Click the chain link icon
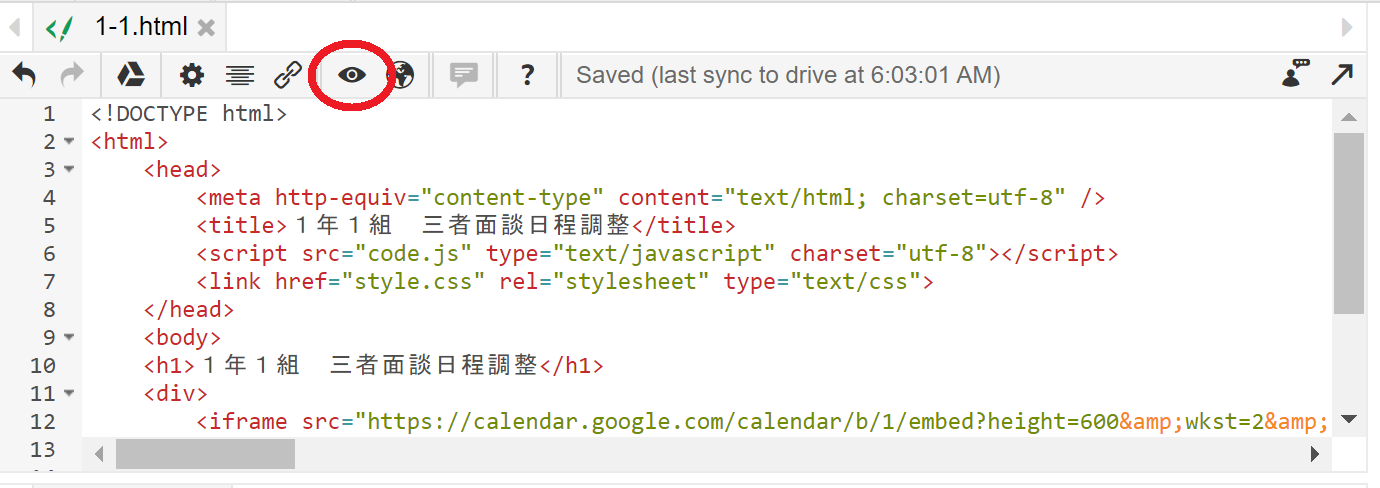The width and height of the screenshot is (1380, 488). pos(288,75)
